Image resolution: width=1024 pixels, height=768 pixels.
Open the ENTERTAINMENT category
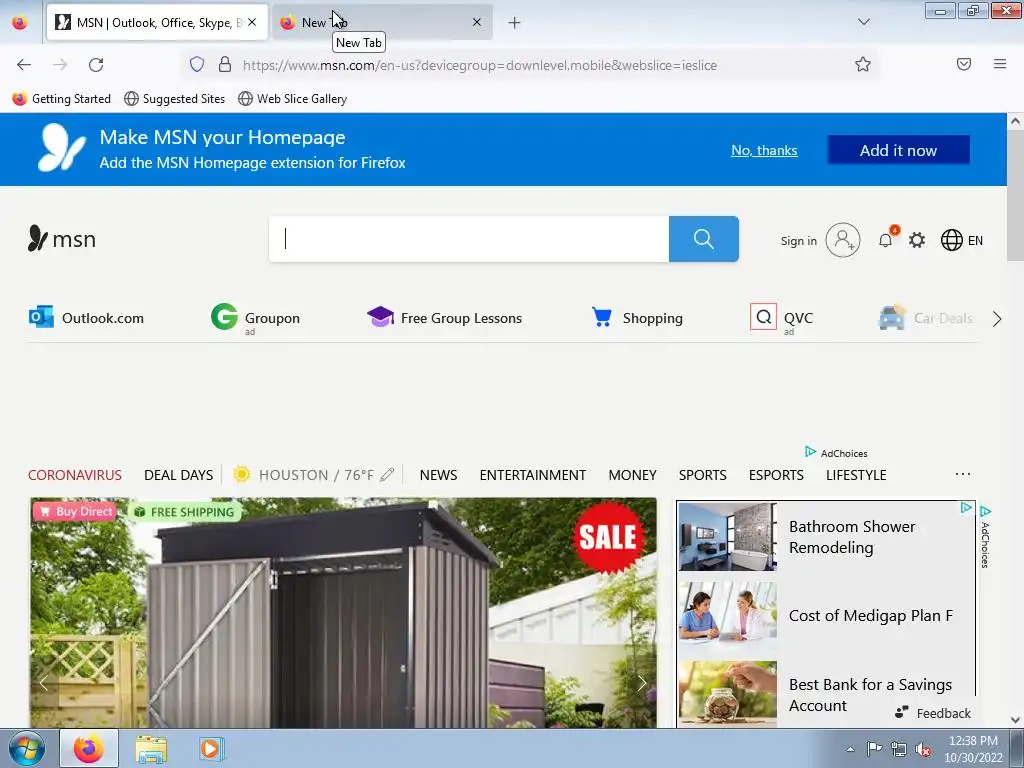tap(533, 475)
